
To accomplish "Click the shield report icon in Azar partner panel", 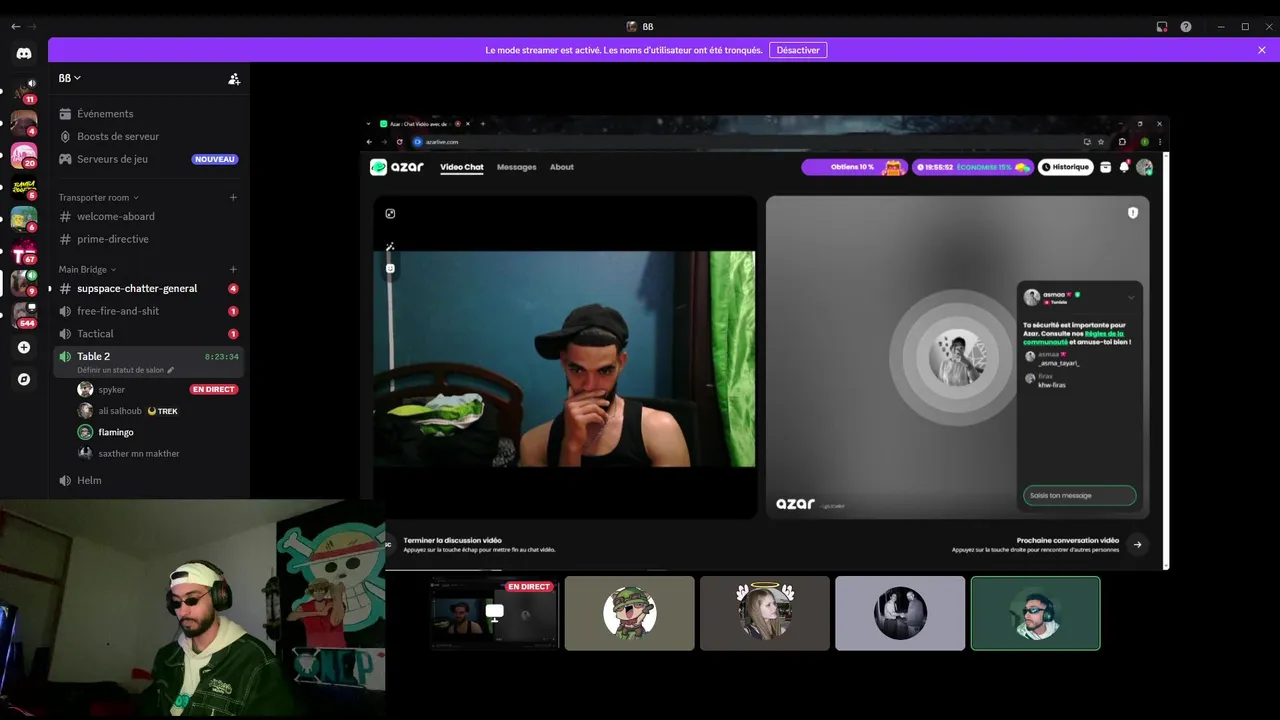I will [x=1133, y=213].
